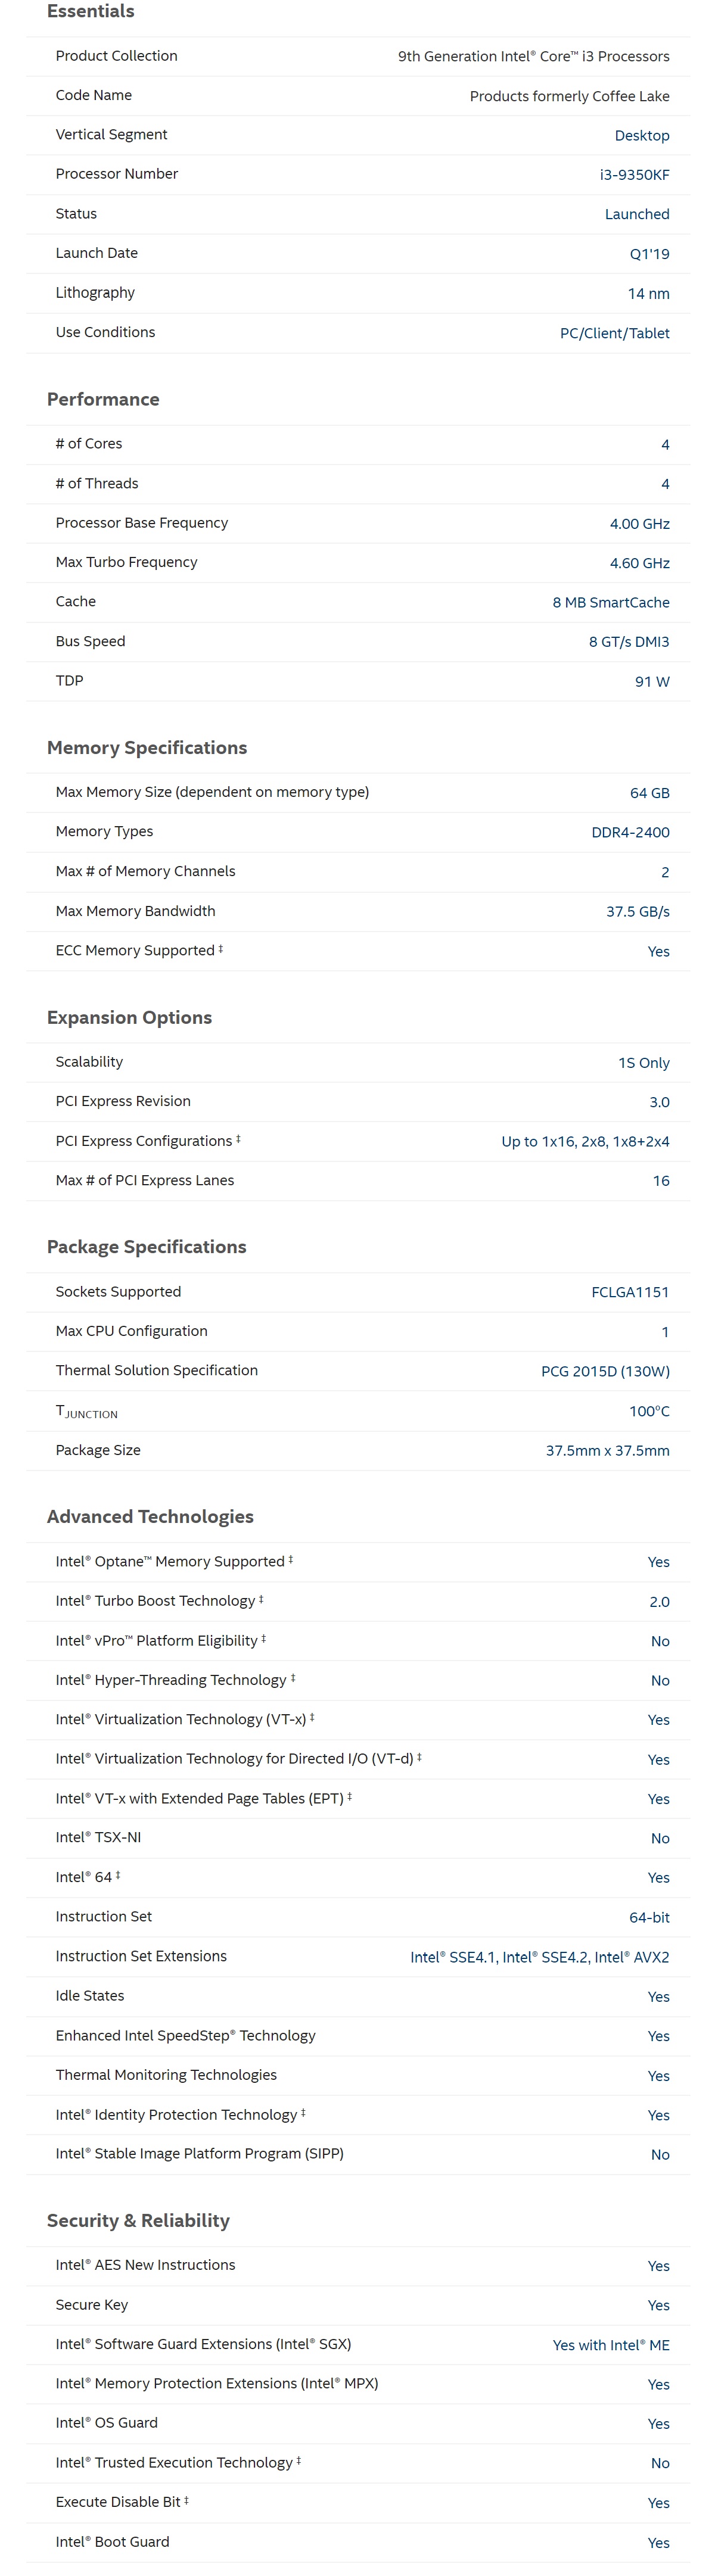Open the Products formerly Coffee Lake link

[570, 96]
